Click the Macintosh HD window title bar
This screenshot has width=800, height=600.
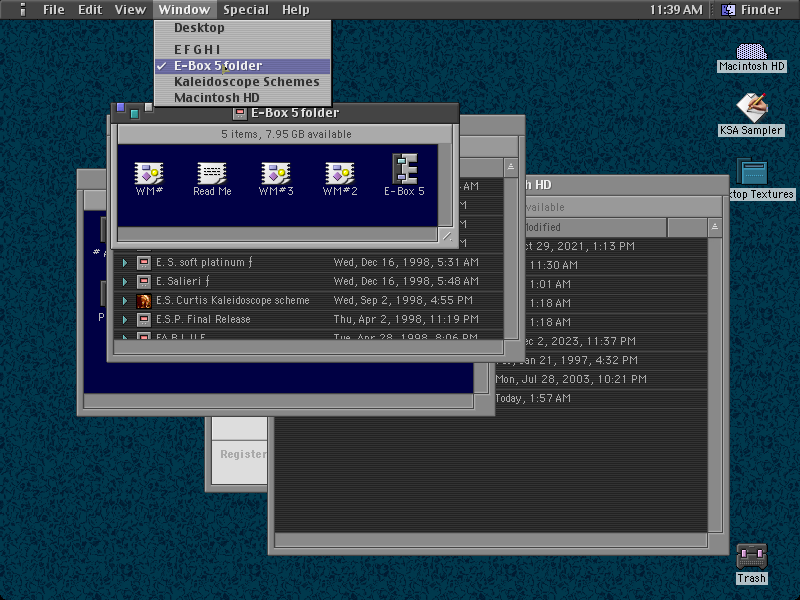coord(627,185)
